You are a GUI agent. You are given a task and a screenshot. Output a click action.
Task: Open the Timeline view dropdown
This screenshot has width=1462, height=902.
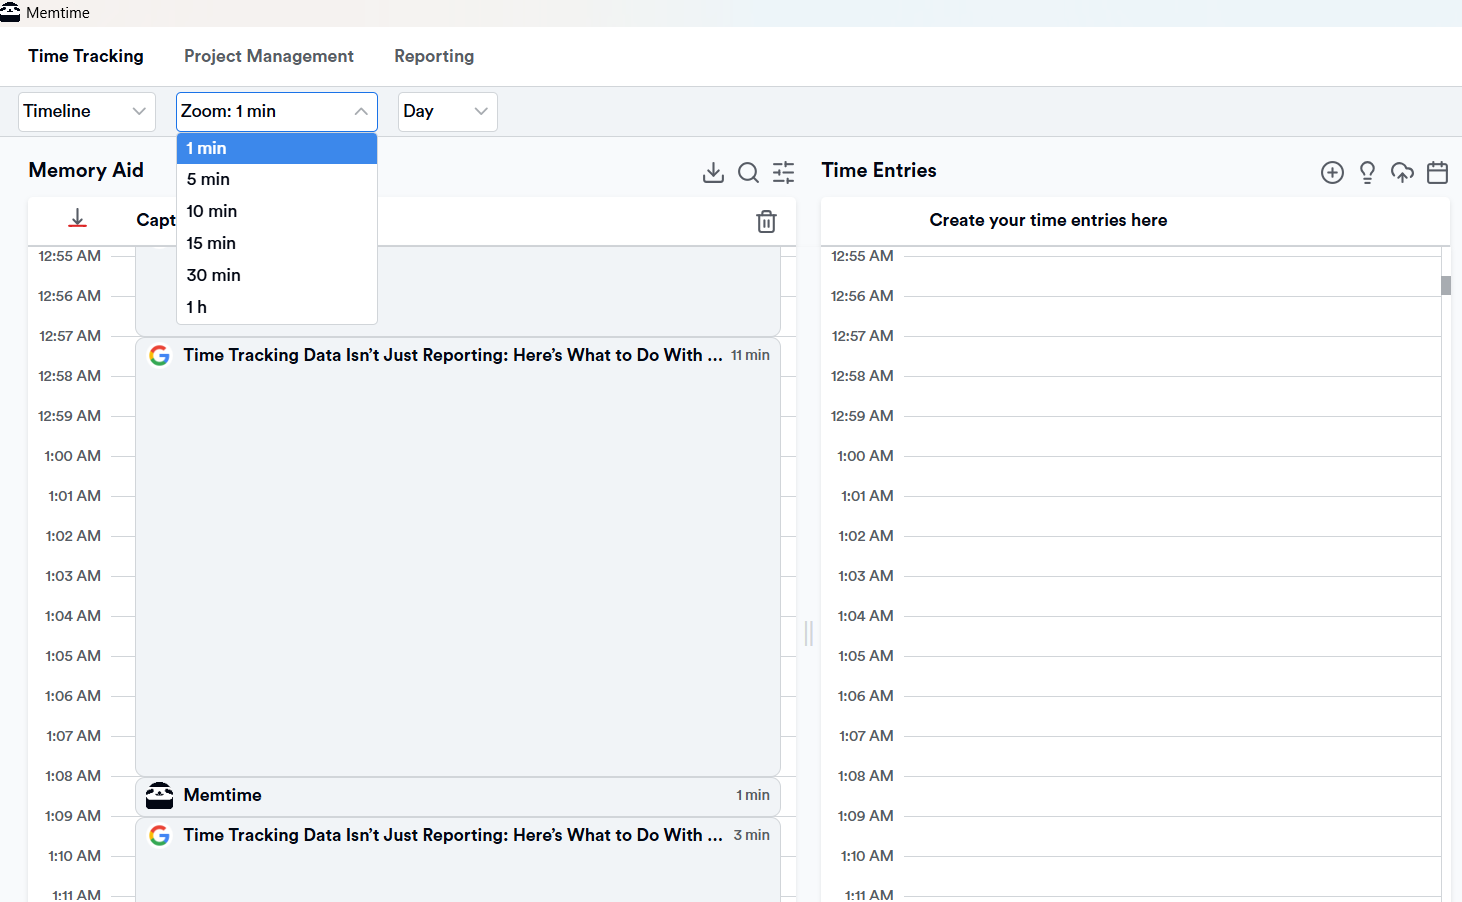[x=86, y=111]
